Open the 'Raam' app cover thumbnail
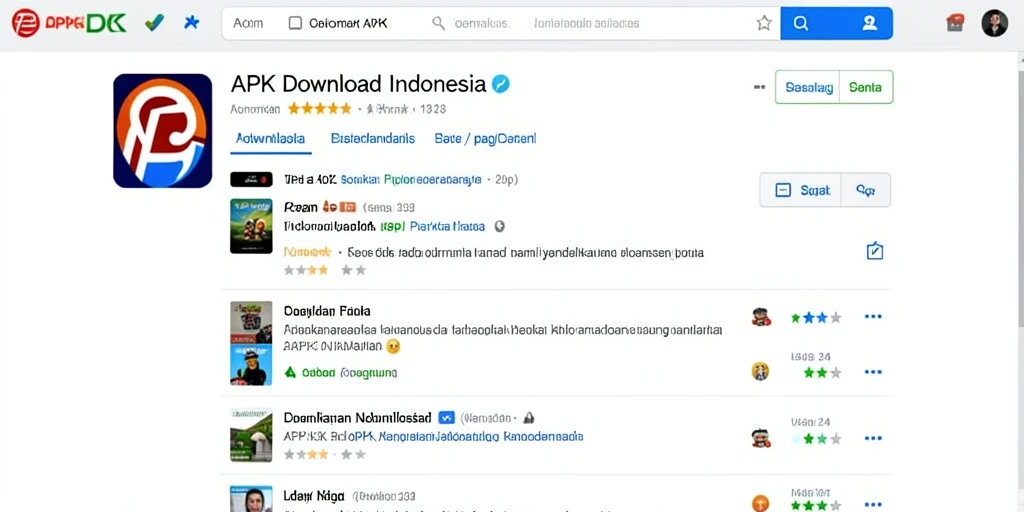The height and width of the screenshot is (512, 1024). coord(251,226)
